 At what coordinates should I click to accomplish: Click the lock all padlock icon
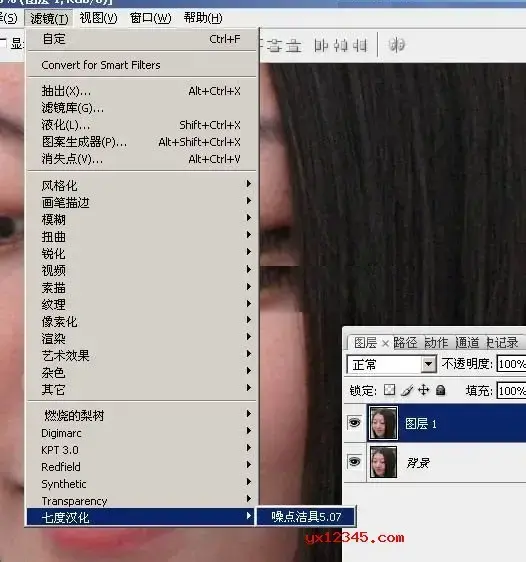440,390
